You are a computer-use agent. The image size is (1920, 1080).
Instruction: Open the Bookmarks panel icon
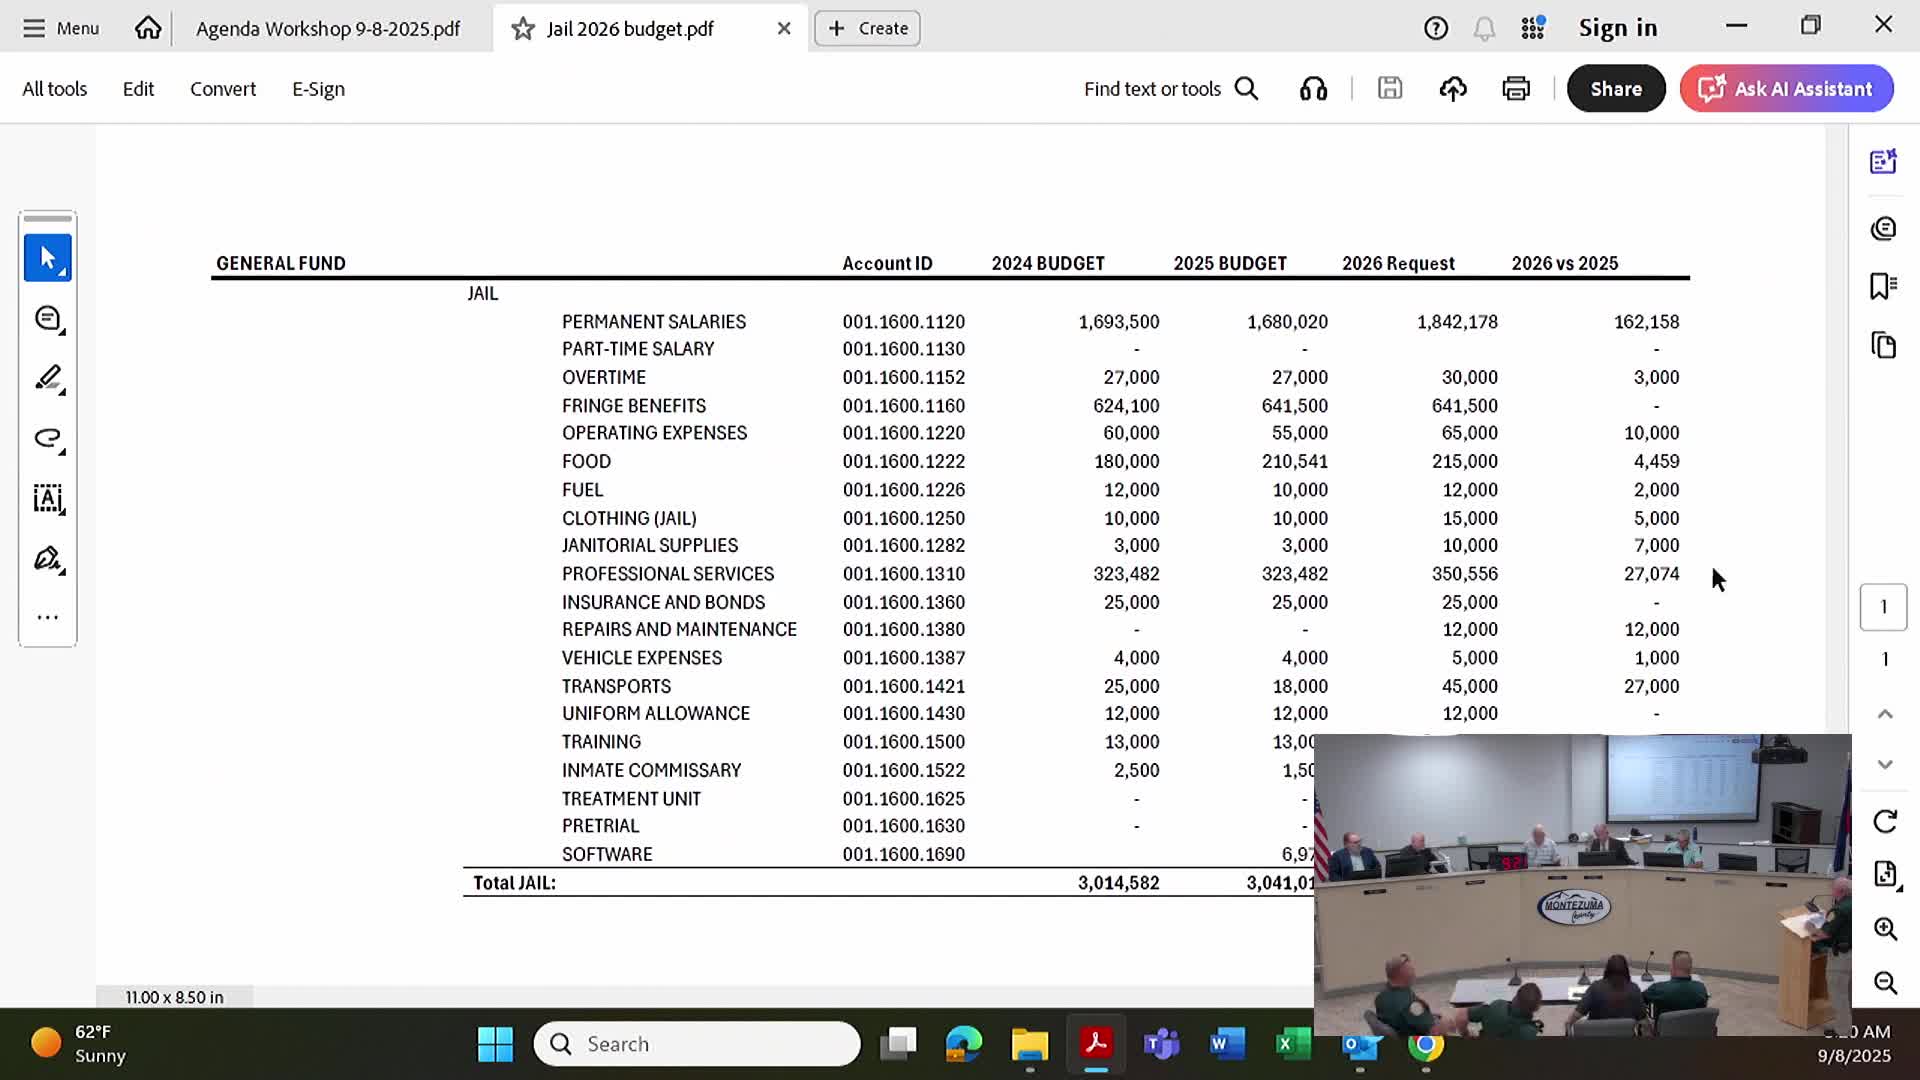[x=1883, y=287]
